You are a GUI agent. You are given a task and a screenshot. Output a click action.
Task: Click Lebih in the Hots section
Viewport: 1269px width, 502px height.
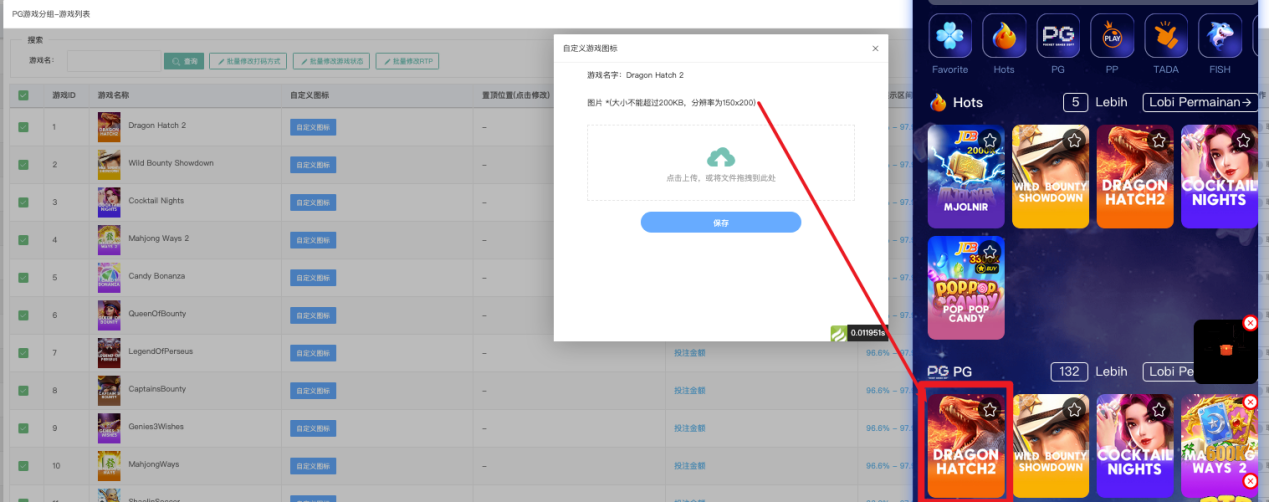(x=1111, y=102)
